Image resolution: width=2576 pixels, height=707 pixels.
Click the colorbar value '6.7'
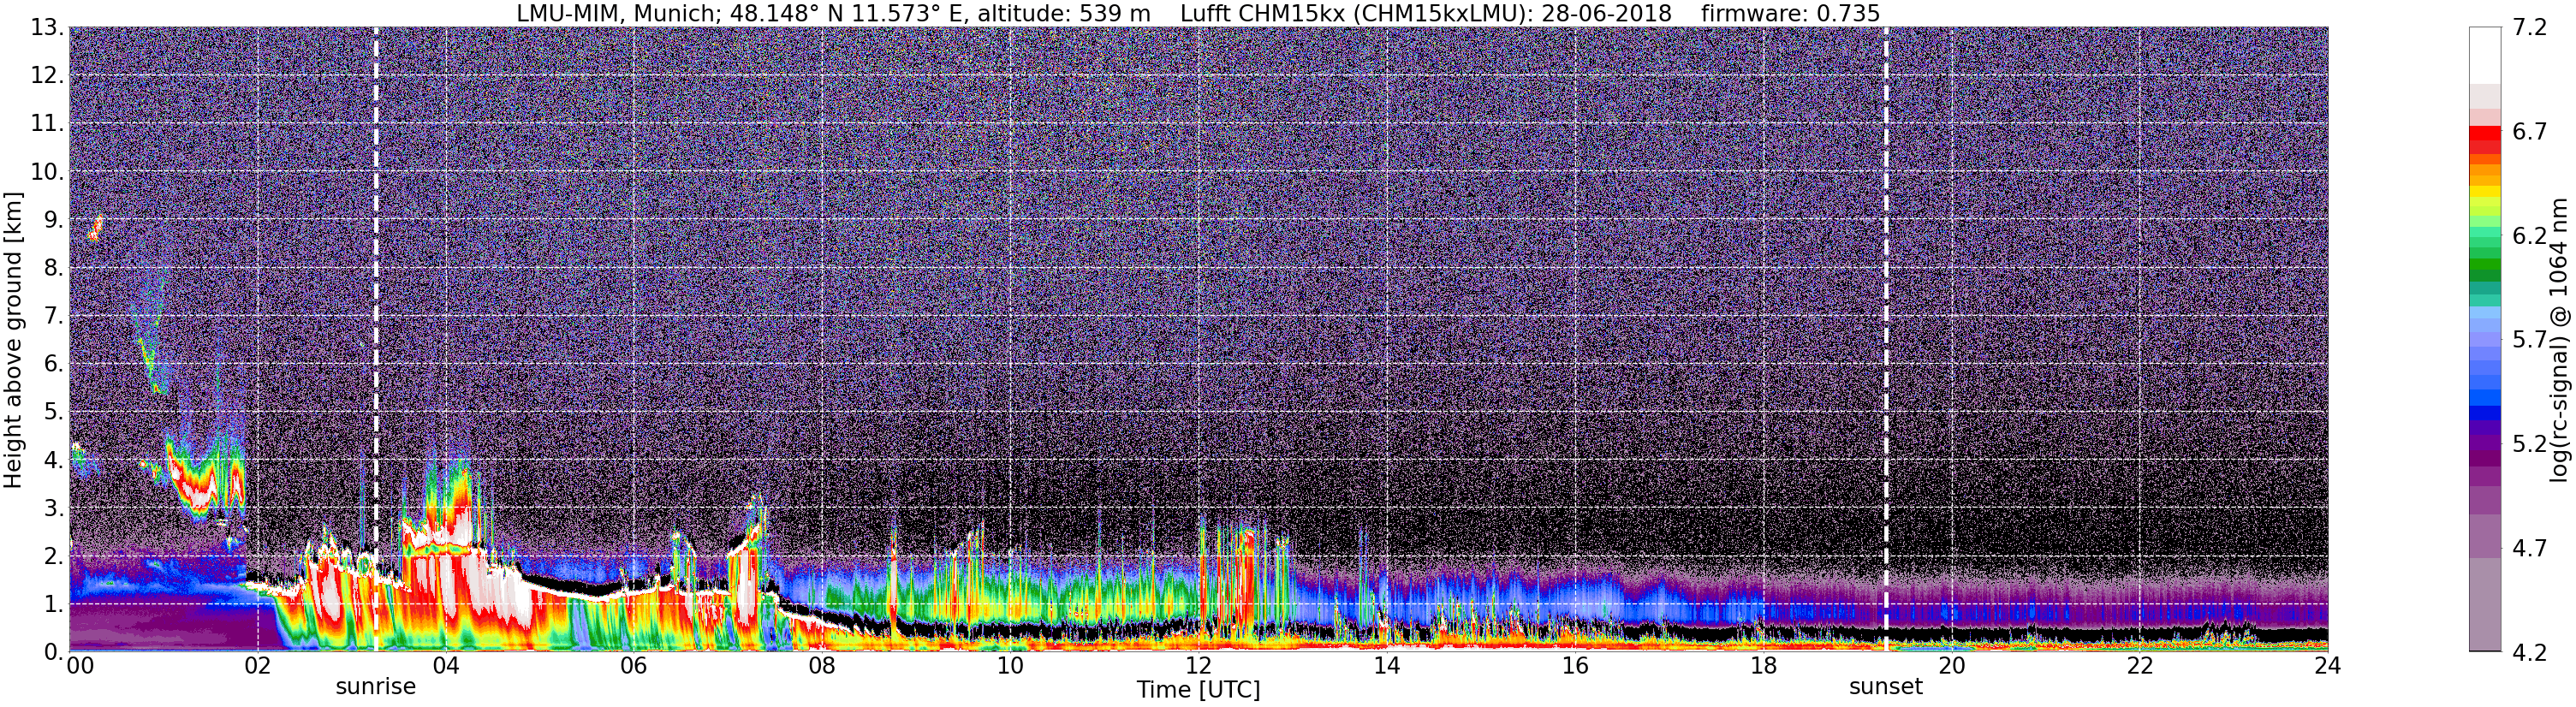pyautogui.click(x=2530, y=132)
